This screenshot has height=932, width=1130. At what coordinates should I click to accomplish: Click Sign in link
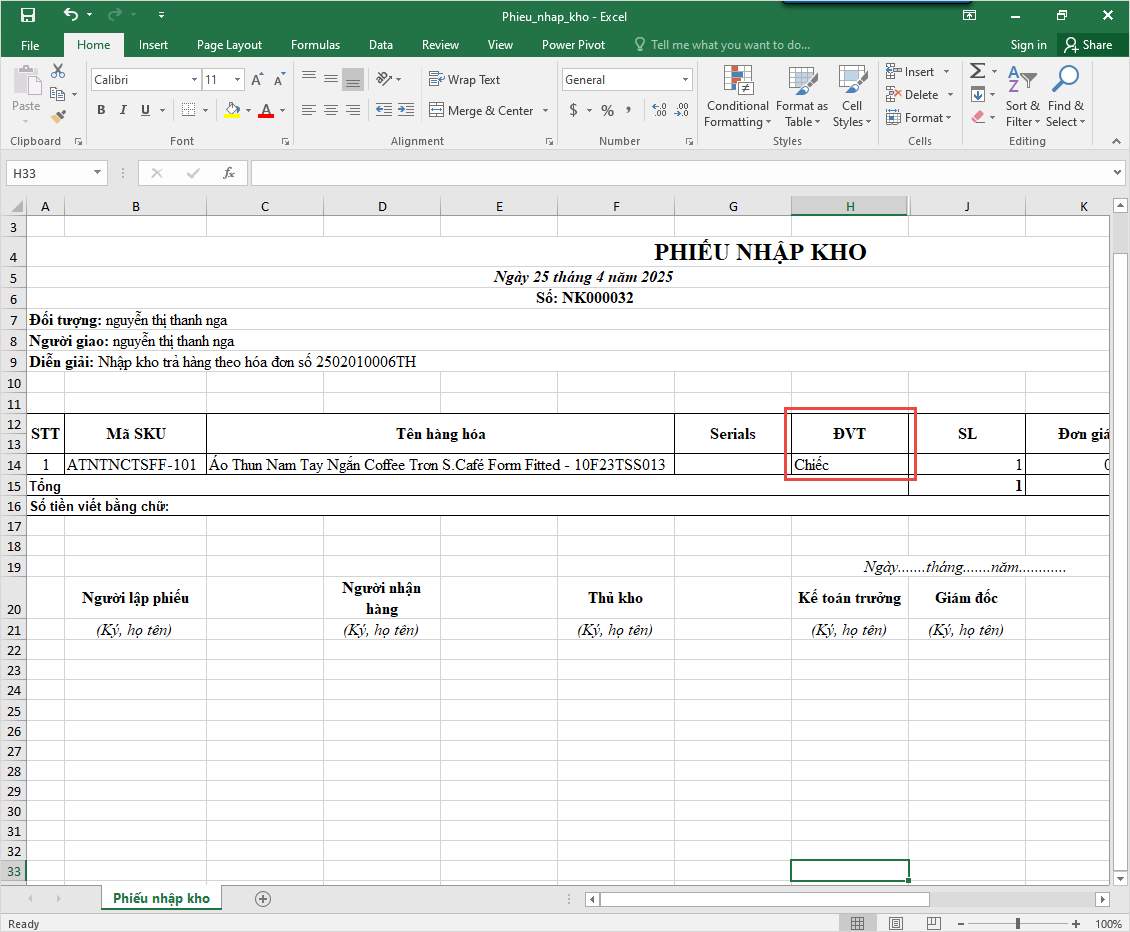(x=1028, y=45)
